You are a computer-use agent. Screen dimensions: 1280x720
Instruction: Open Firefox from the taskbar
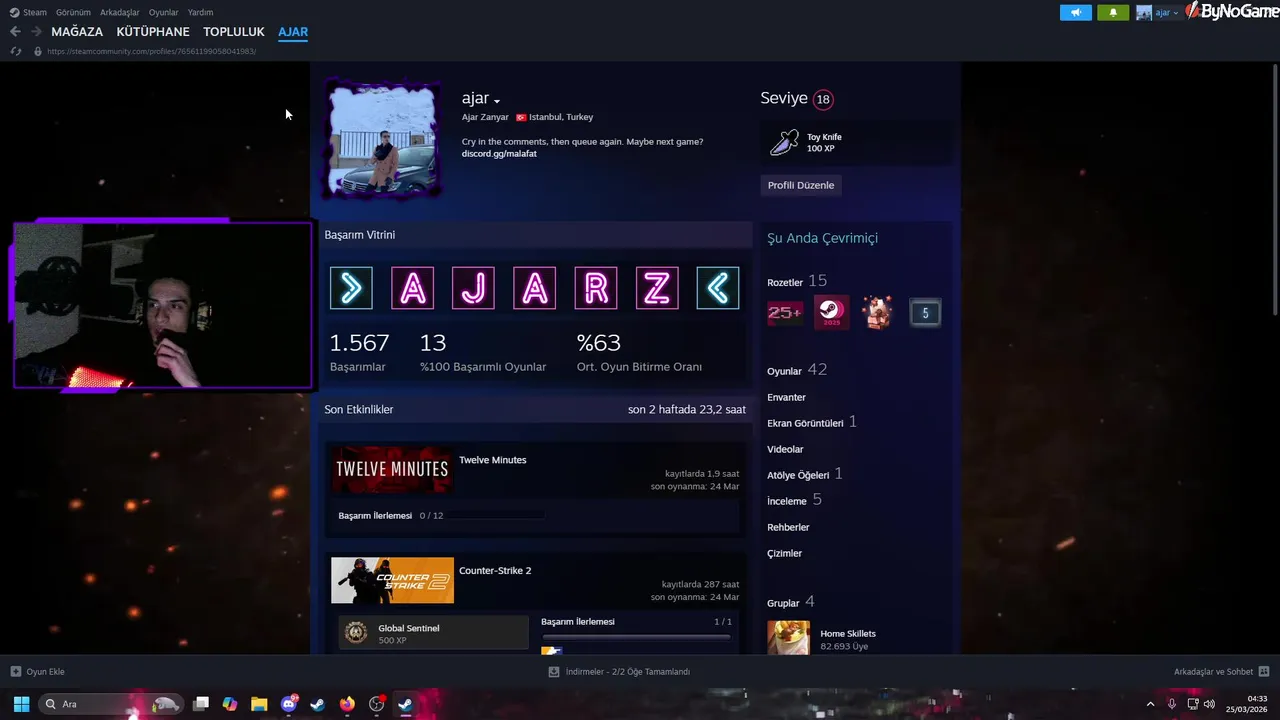(x=347, y=704)
